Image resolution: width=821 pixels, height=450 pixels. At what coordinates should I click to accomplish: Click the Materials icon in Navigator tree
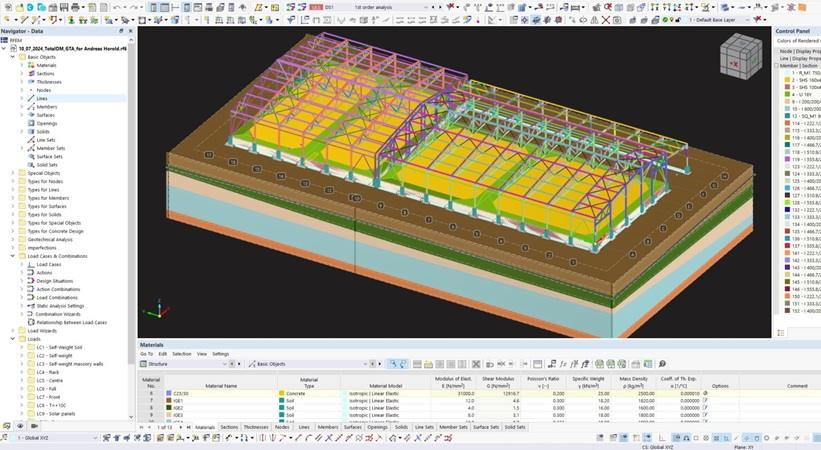click(x=31, y=65)
